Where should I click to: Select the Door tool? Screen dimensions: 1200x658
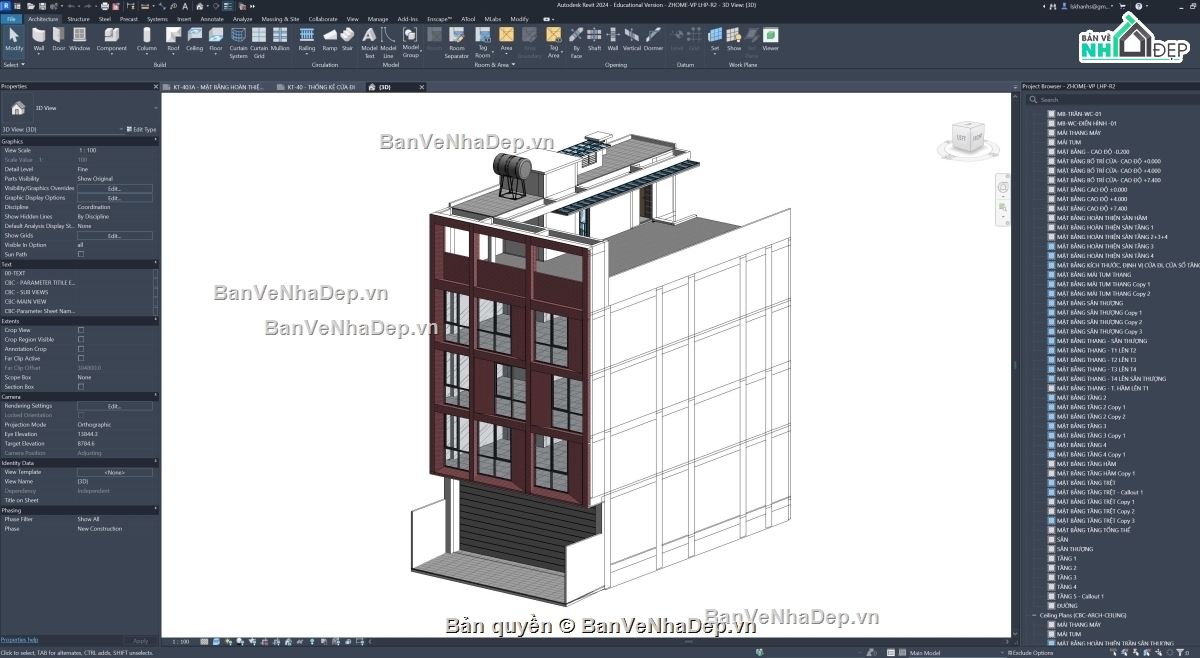[59, 40]
